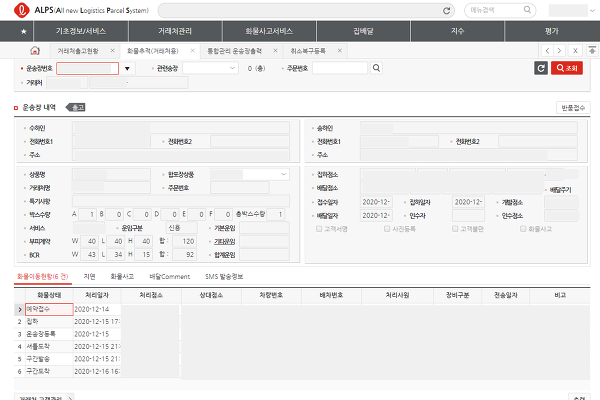This screenshot has height=400, width=600.
Task: Click the 2020-12-14 date cell
Action: 97,309
